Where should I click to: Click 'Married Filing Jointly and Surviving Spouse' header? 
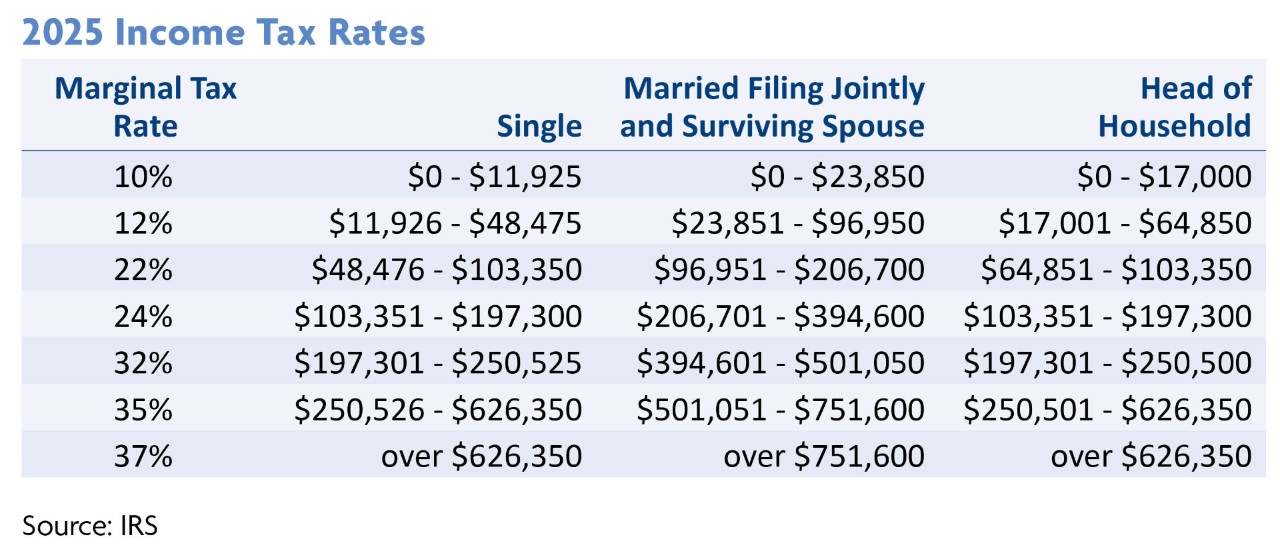click(772, 107)
